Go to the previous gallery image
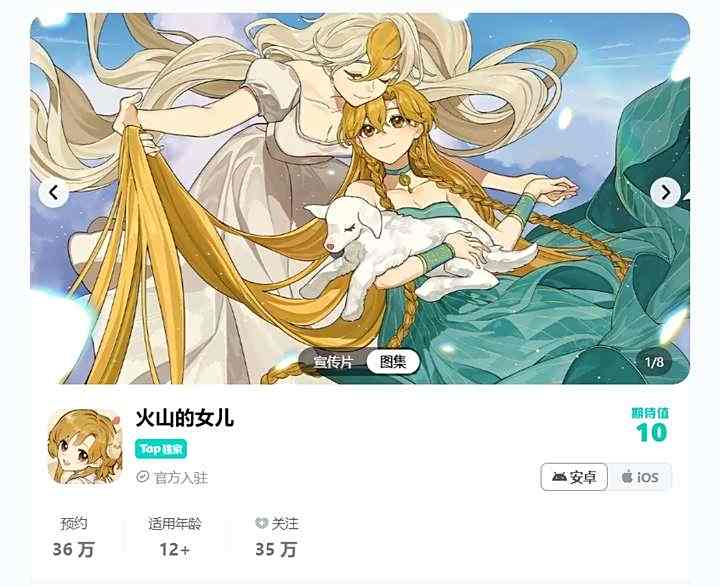 click(x=54, y=192)
